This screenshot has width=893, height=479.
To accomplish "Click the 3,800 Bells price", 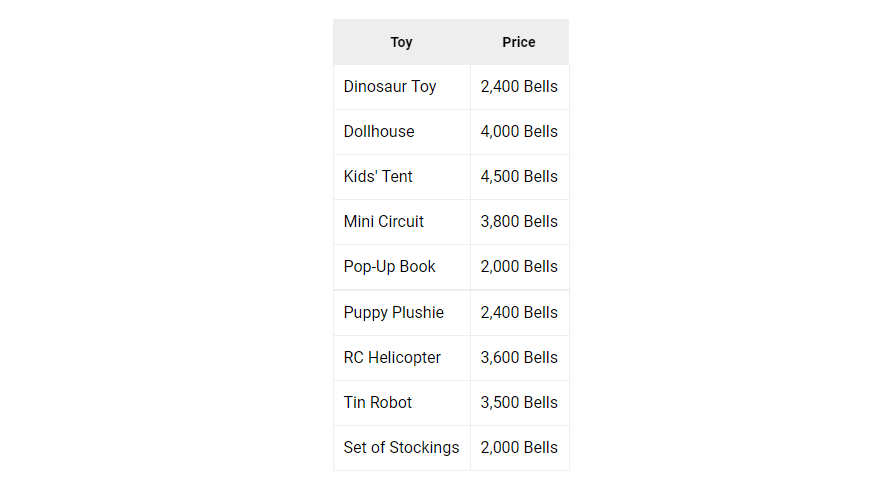I will tap(519, 222).
